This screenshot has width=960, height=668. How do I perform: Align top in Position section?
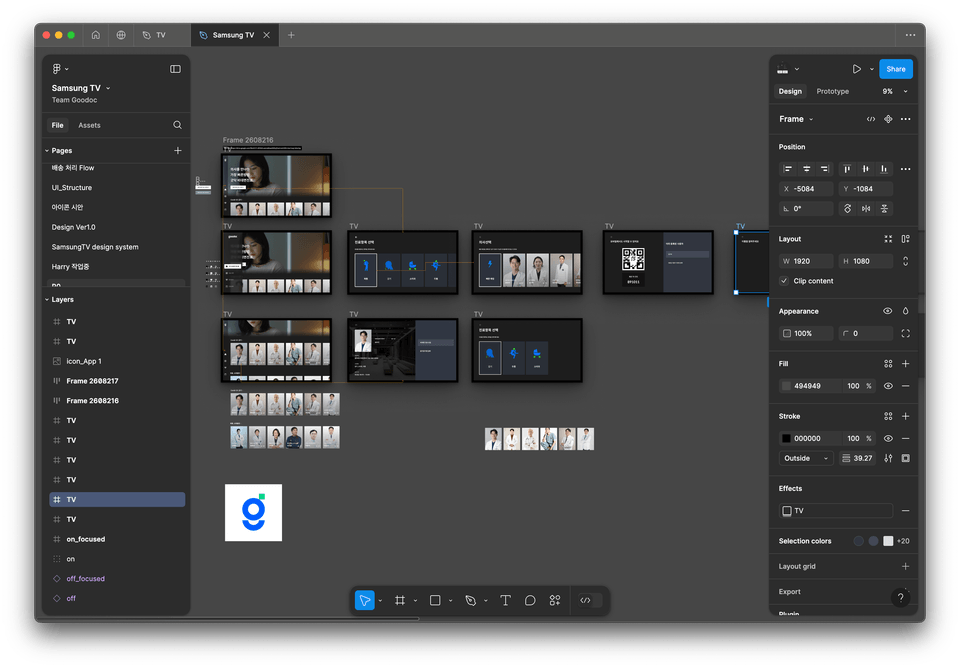847,168
